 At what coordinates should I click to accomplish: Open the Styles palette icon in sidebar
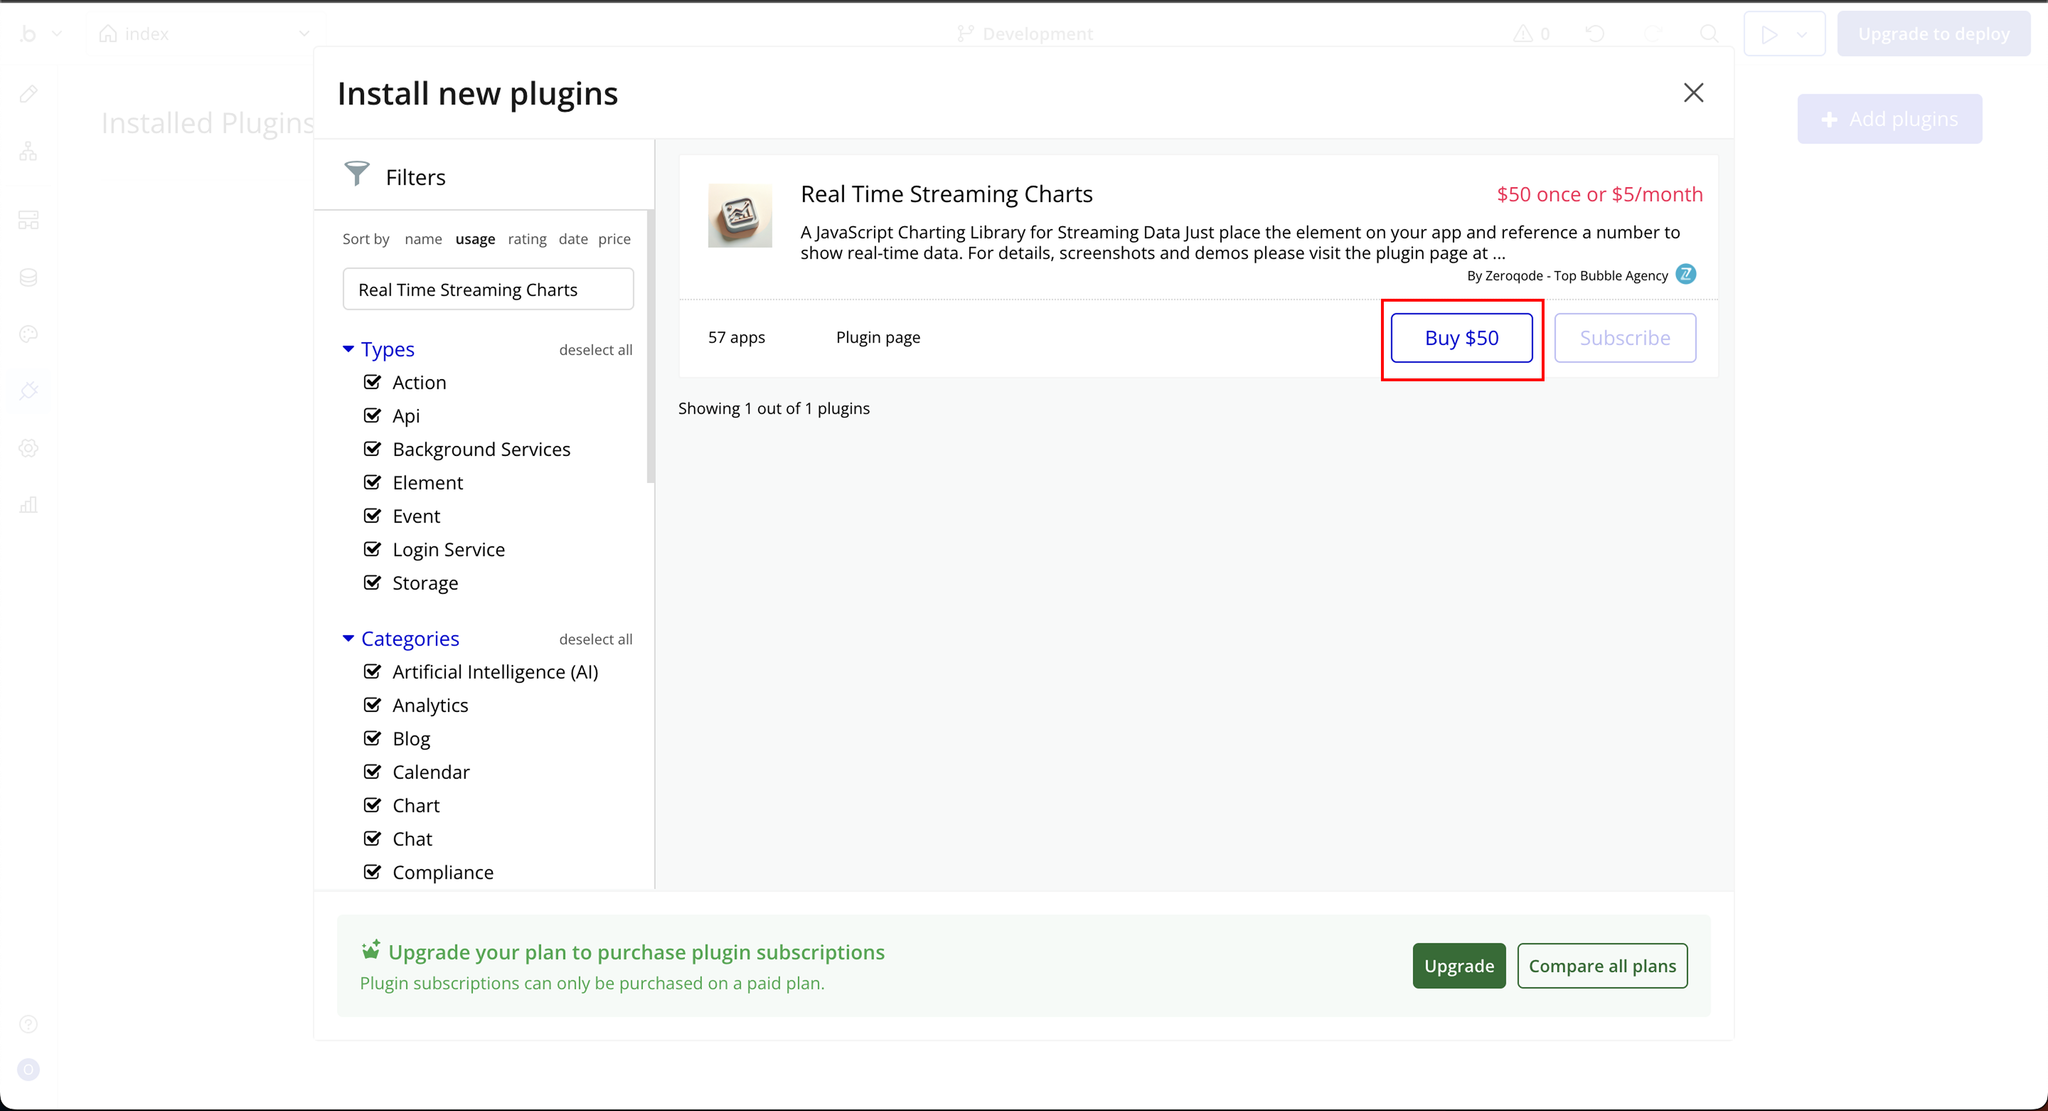[x=29, y=334]
